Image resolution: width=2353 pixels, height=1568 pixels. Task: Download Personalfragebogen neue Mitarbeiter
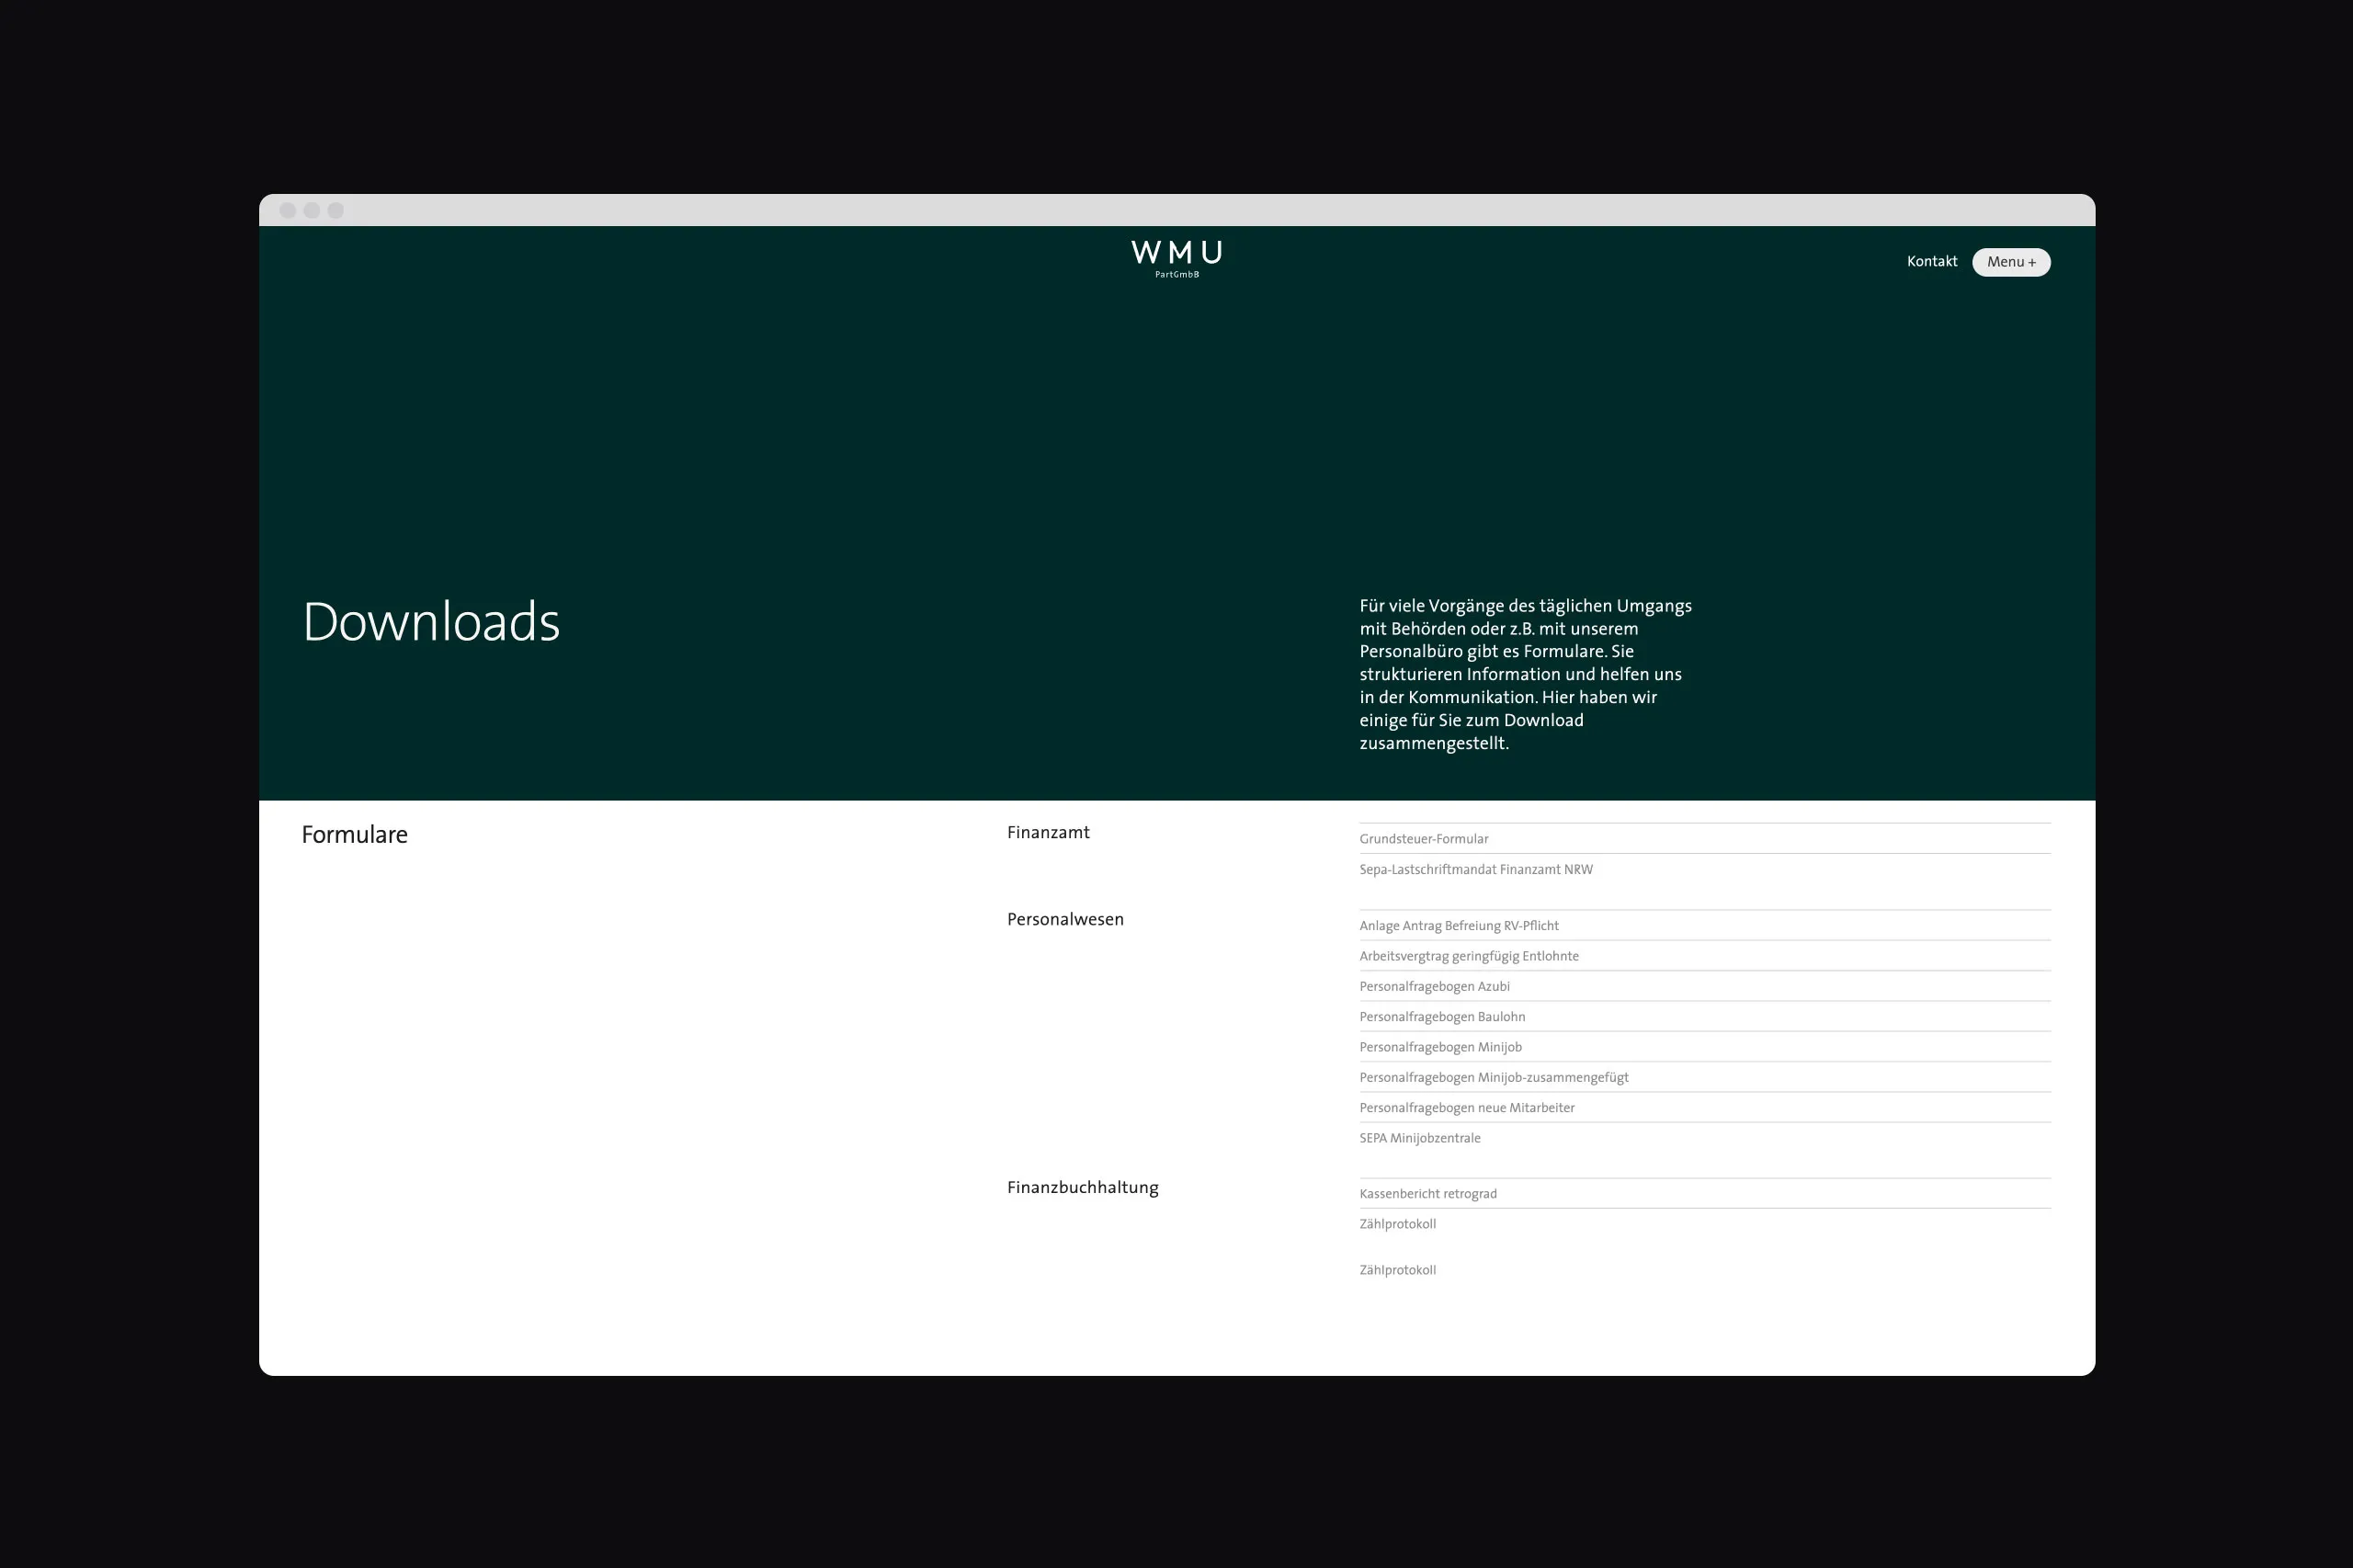pos(1466,1108)
